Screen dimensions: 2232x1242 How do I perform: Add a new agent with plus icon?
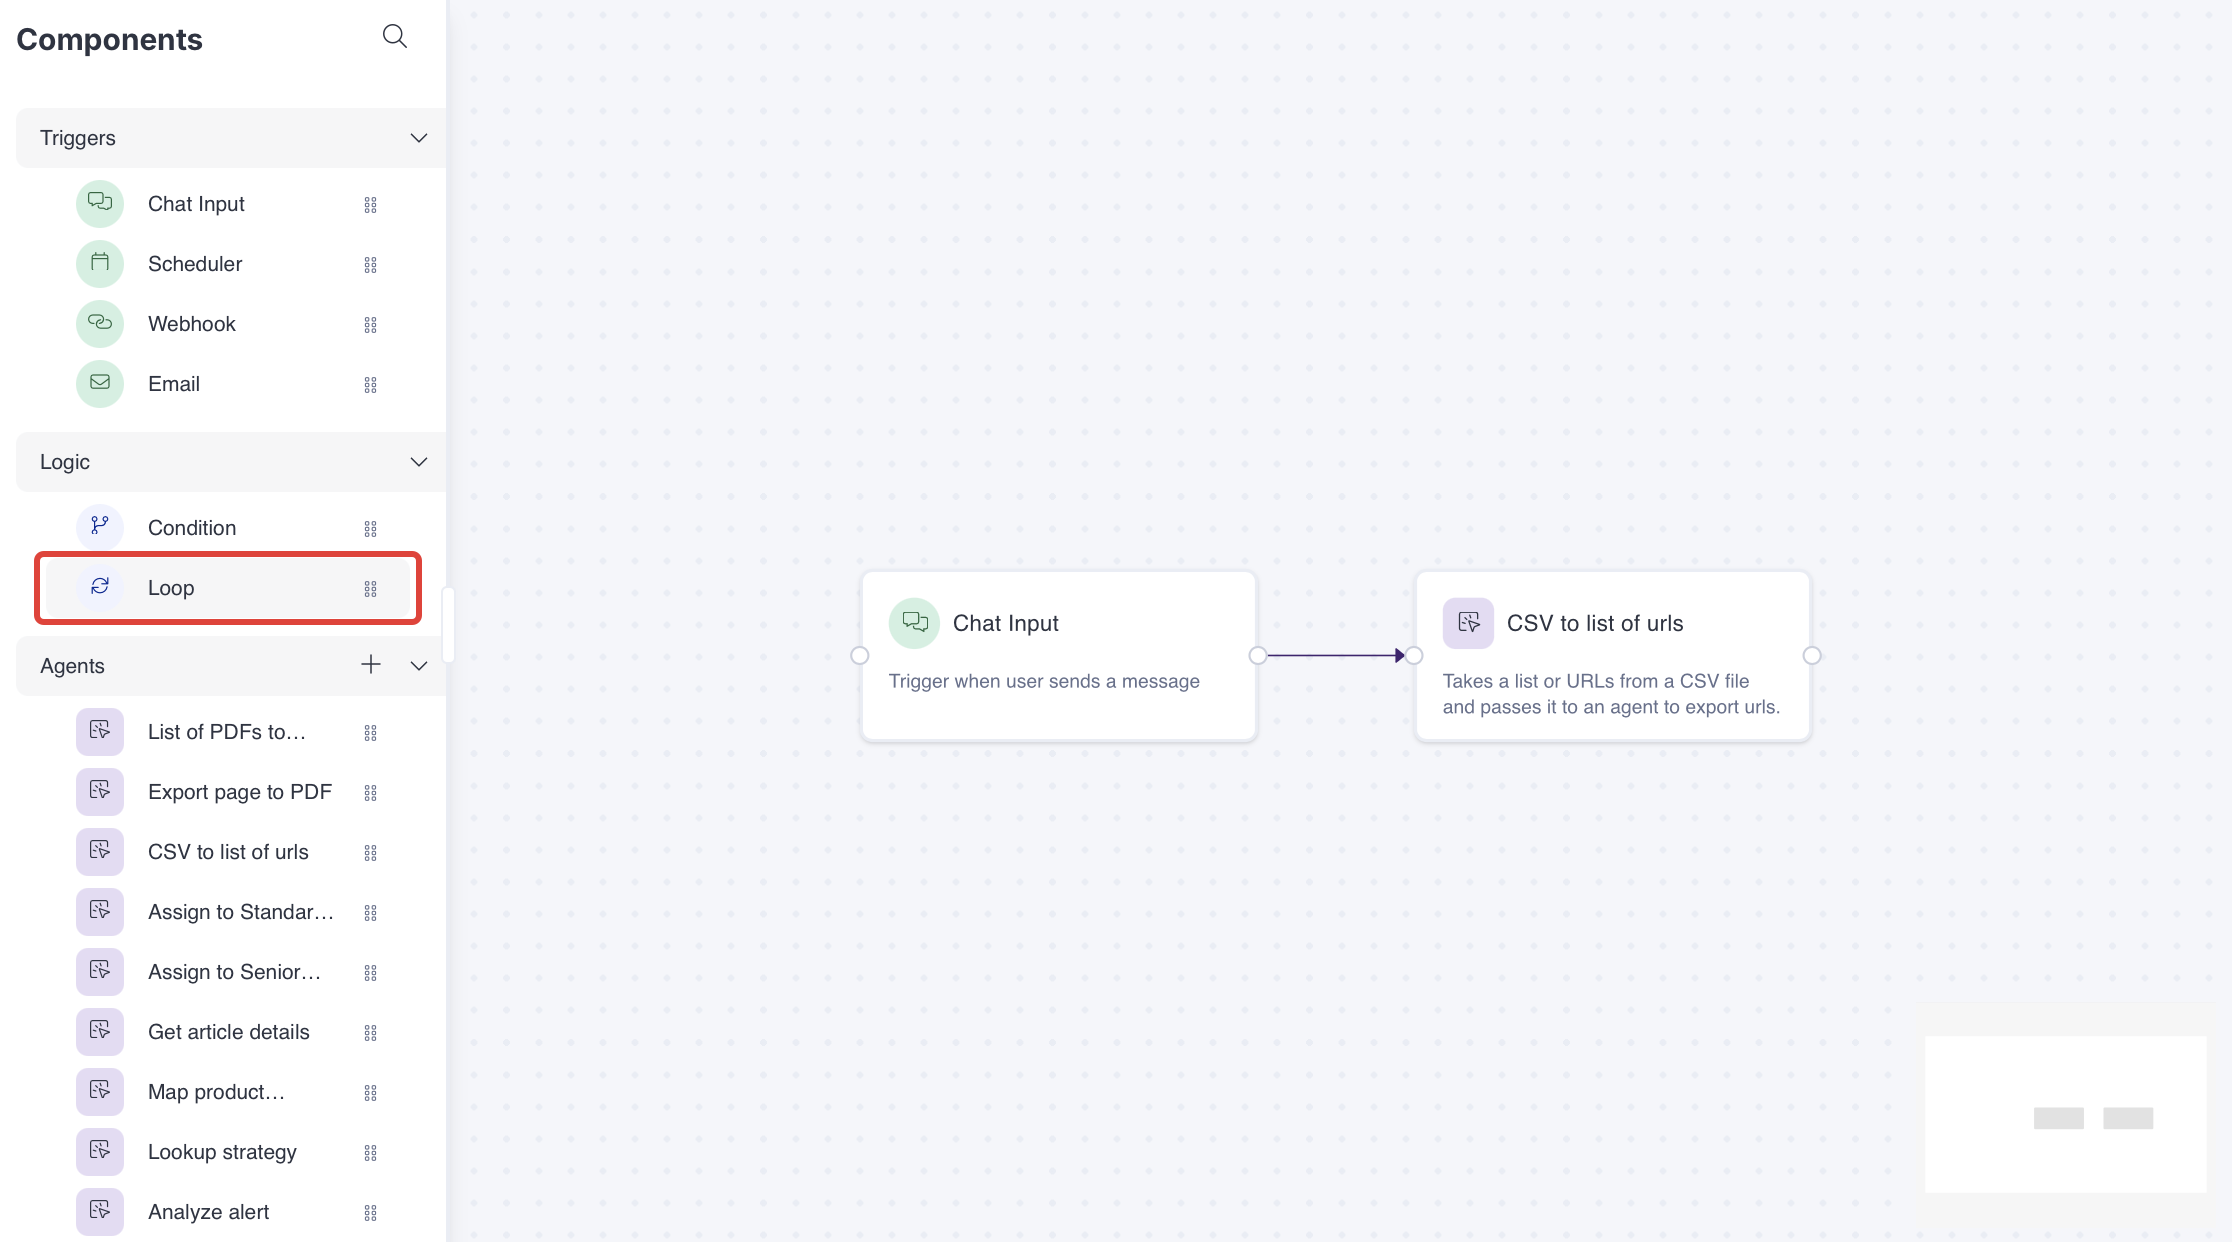(x=371, y=665)
